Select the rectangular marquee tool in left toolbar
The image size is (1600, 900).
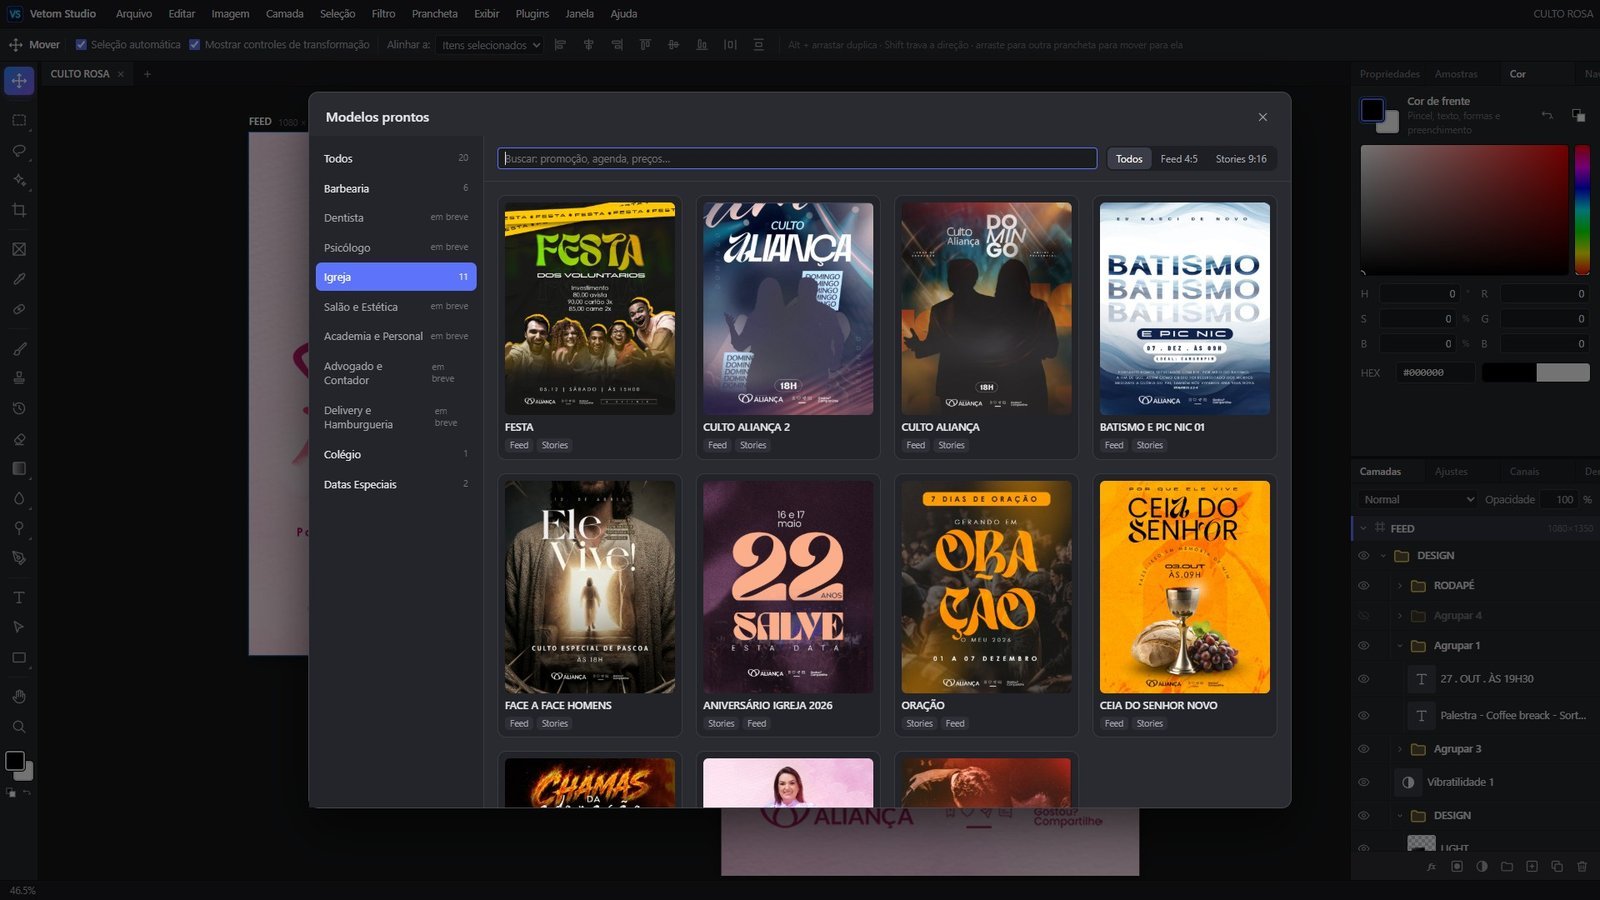tap(19, 120)
